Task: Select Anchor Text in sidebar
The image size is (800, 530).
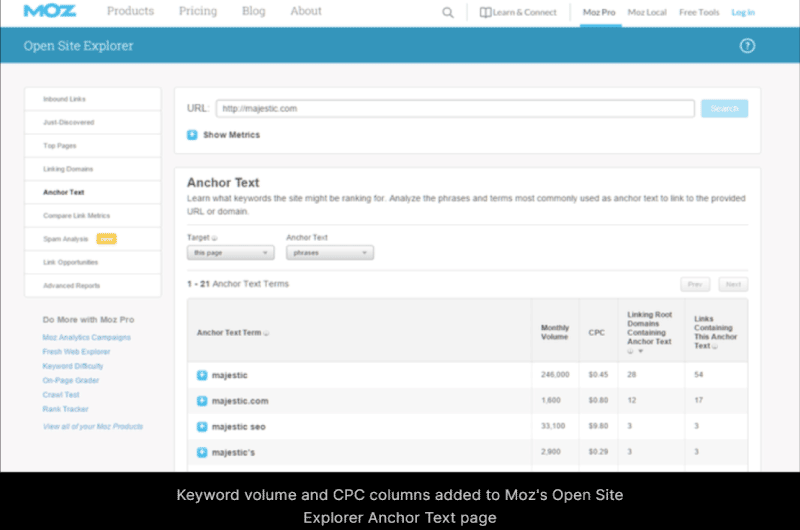Action: tap(93, 192)
